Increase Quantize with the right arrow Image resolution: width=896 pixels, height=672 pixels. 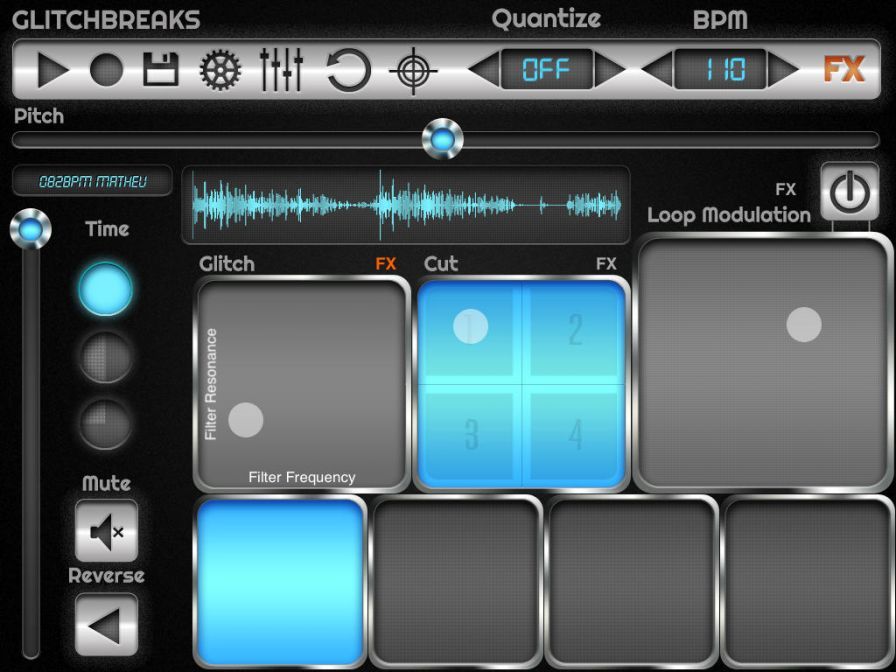[612, 70]
